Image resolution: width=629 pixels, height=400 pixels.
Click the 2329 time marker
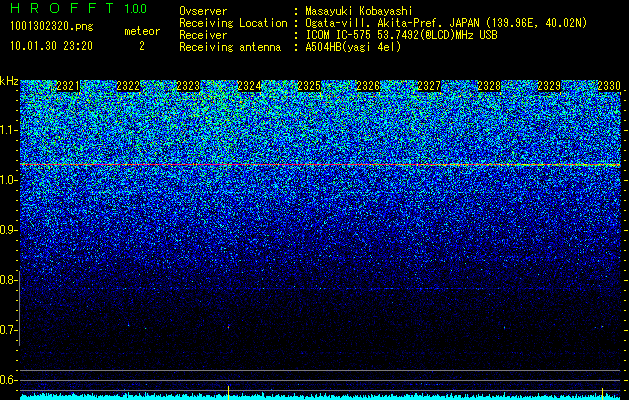click(x=549, y=86)
